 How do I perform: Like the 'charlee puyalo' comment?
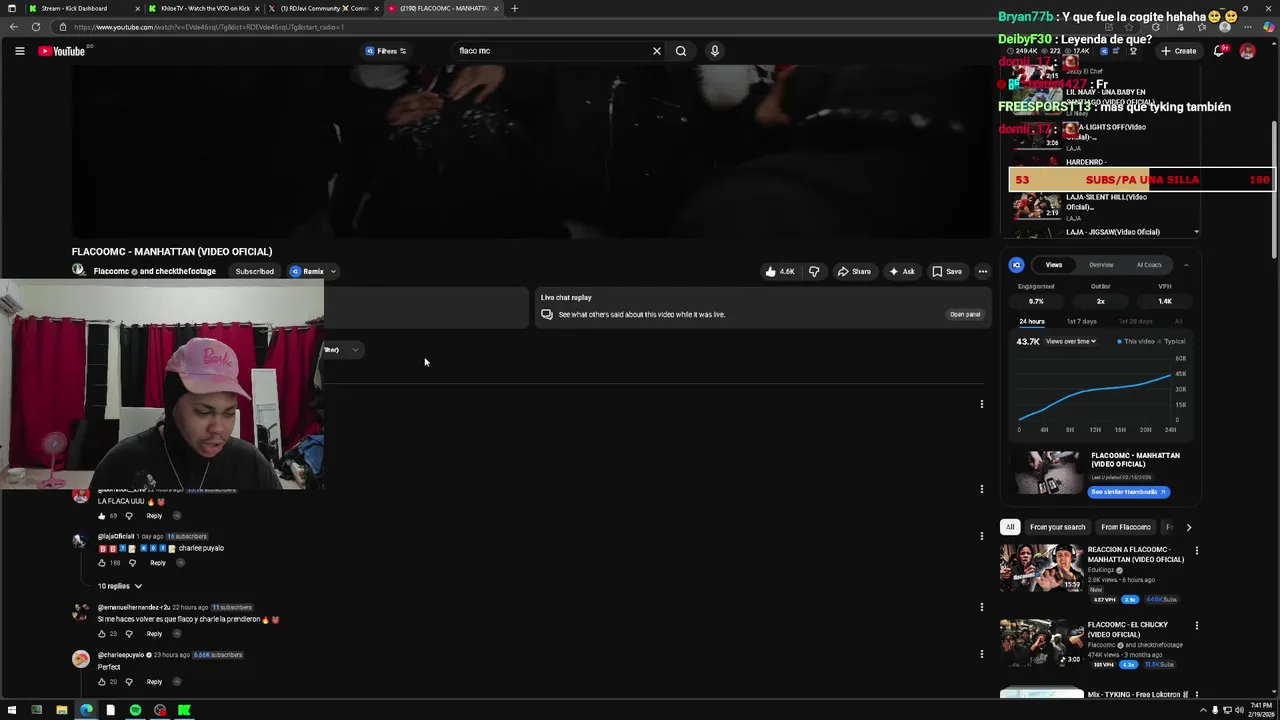click(101, 563)
